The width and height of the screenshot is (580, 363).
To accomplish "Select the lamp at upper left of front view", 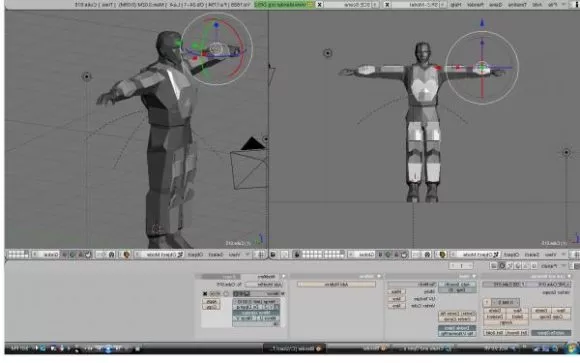I will [x=327, y=53].
